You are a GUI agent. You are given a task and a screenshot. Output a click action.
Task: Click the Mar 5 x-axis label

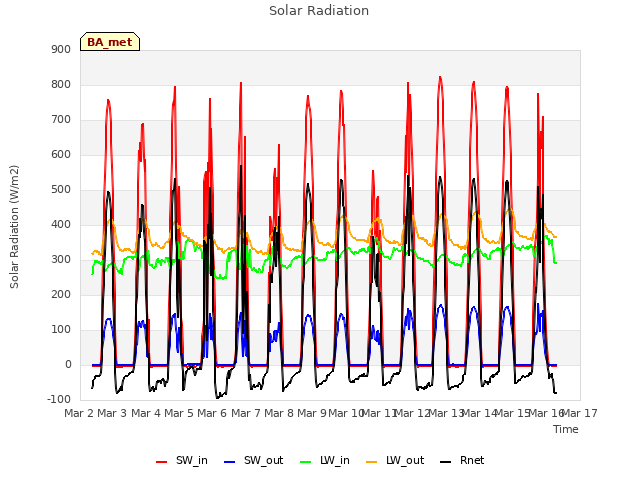point(179,413)
